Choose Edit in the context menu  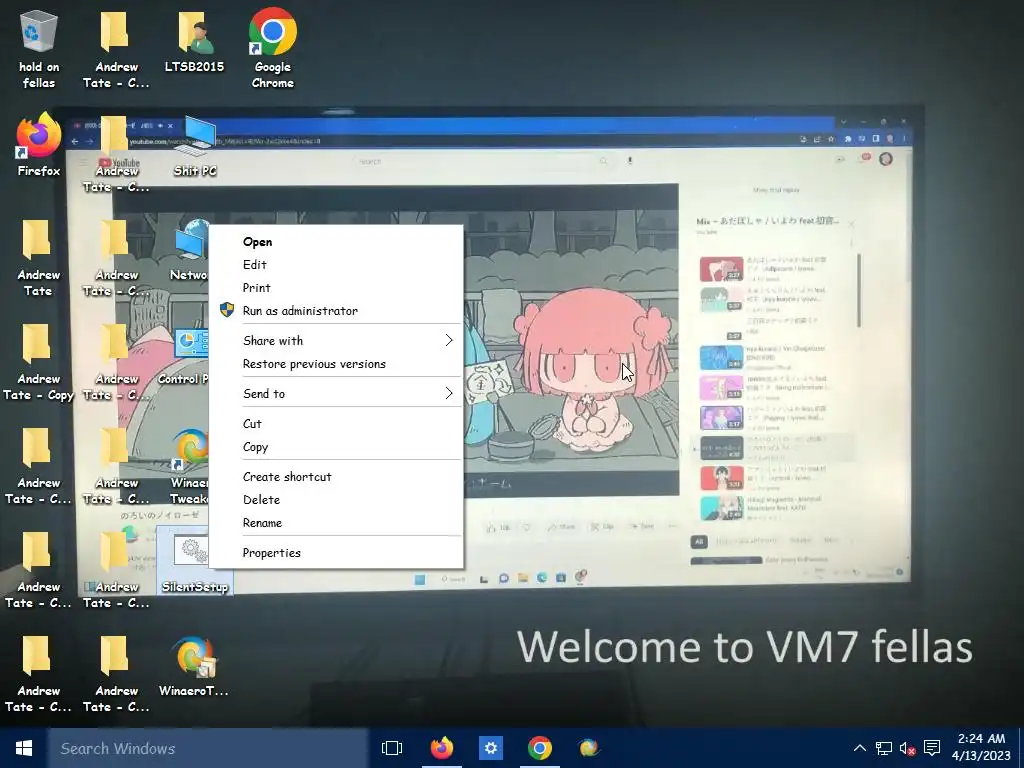[x=336, y=264]
